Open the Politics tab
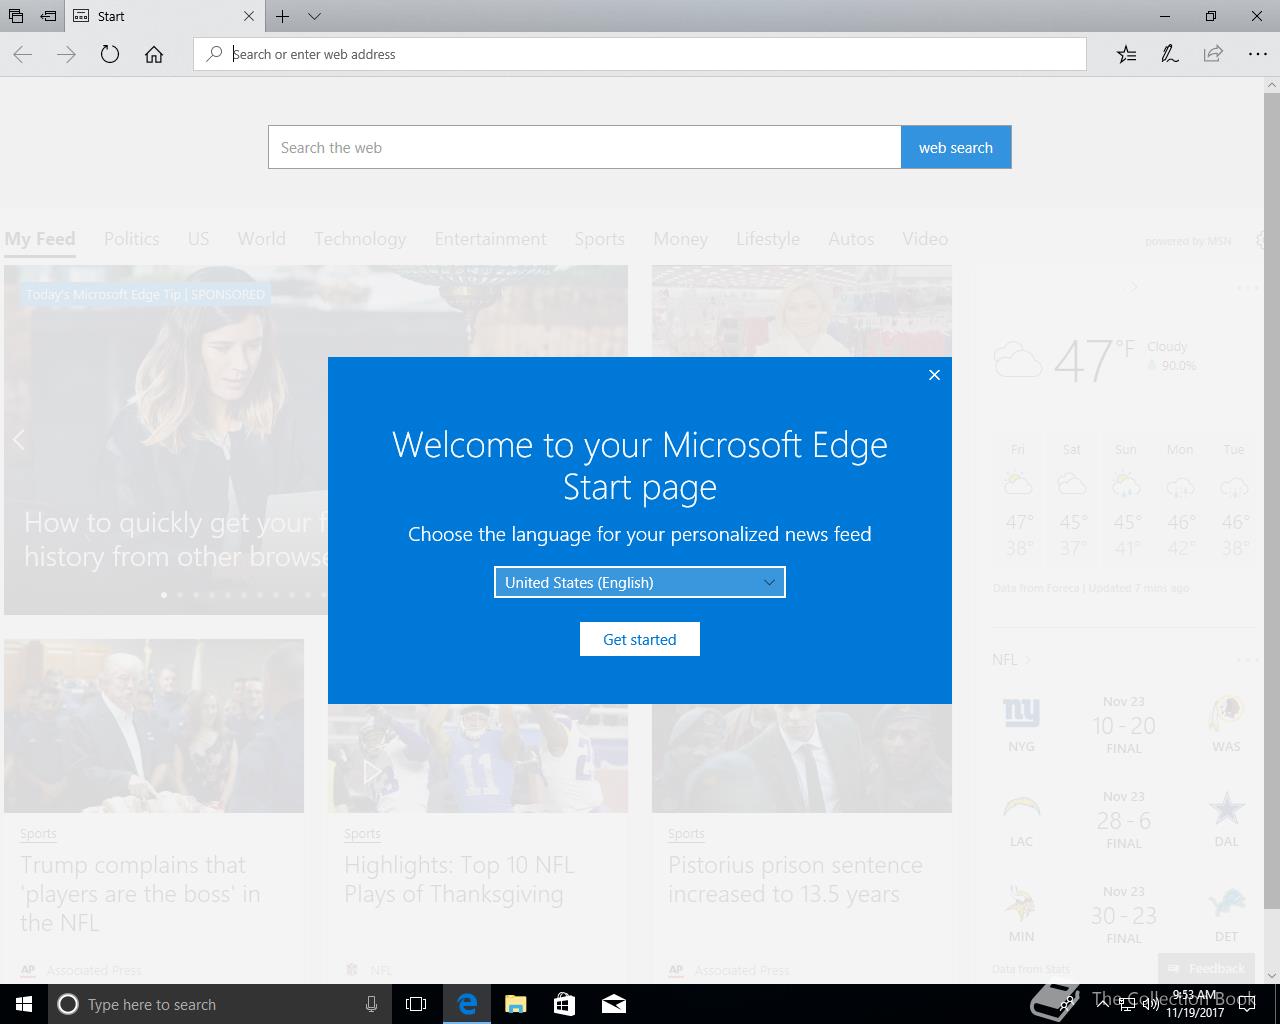 [x=132, y=239]
